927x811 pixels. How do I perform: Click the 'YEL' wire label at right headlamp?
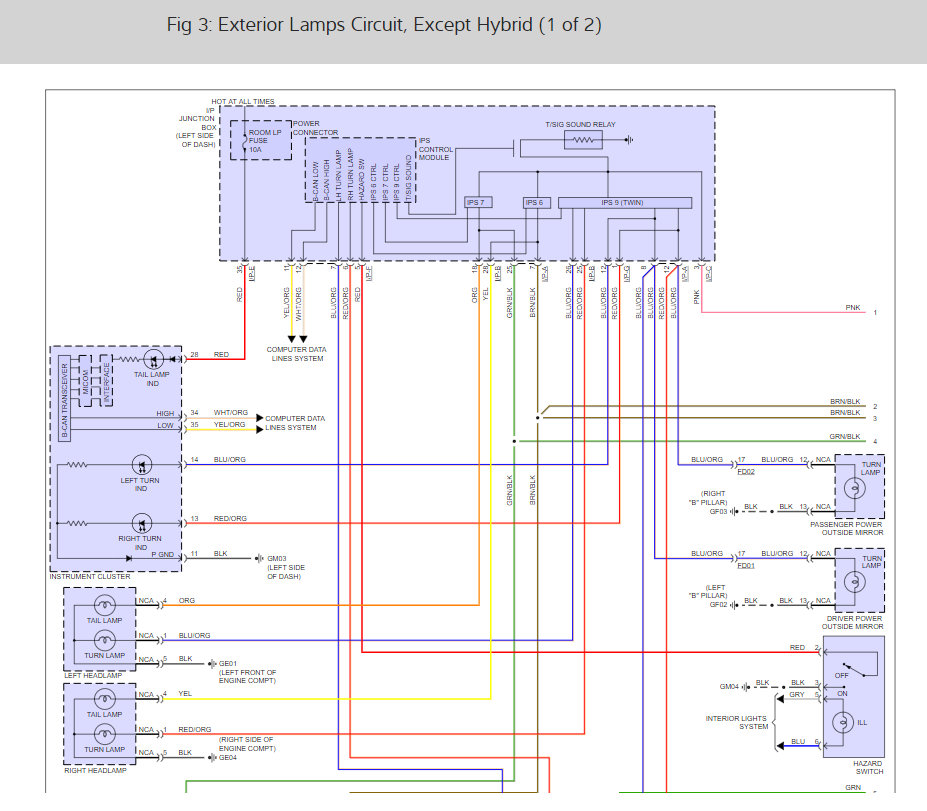pyautogui.click(x=185, y=694)
